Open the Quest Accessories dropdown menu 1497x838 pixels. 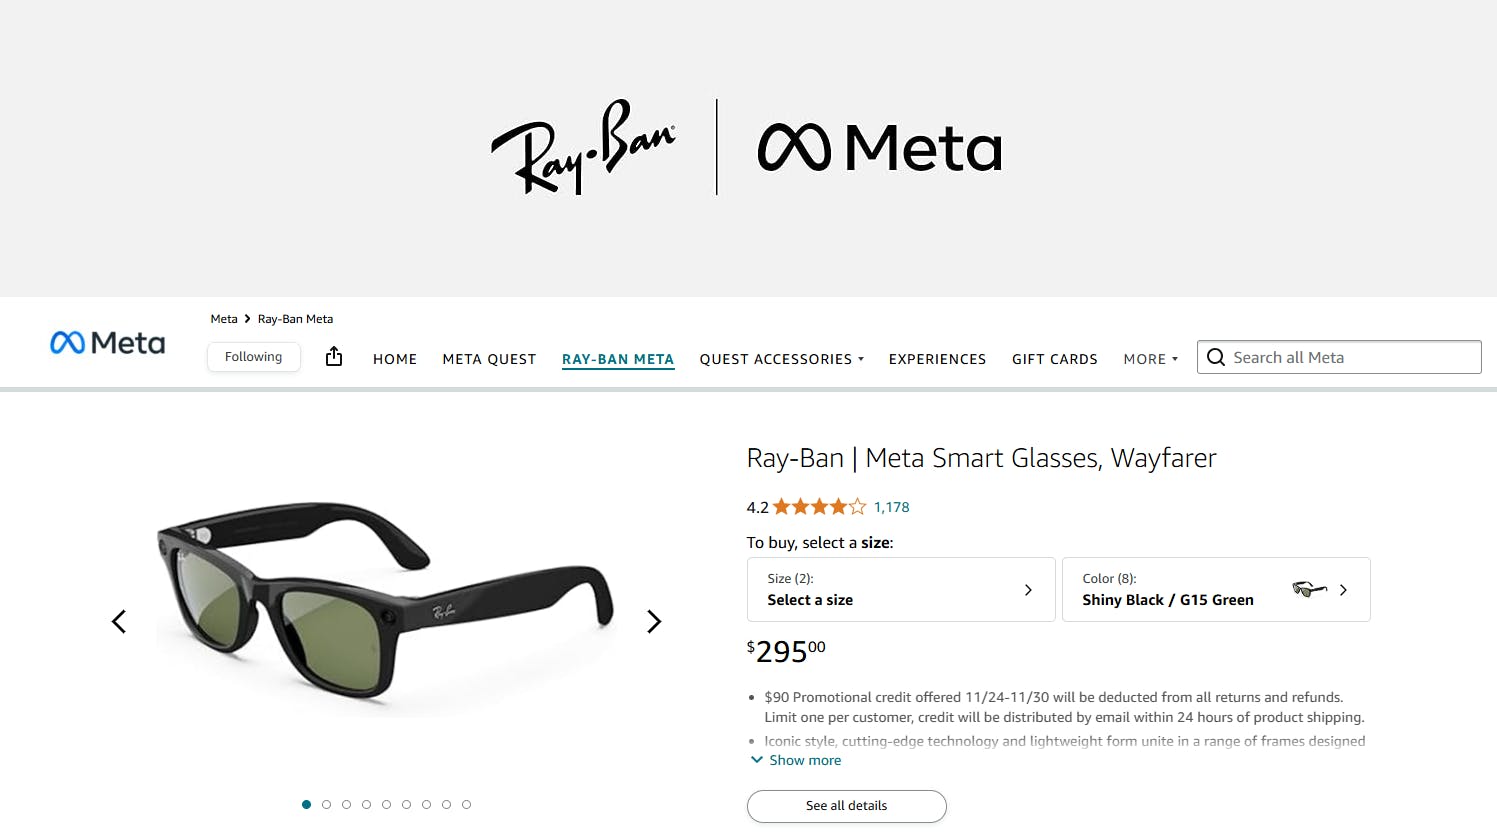pyautogui.click(x=781, y=359)
